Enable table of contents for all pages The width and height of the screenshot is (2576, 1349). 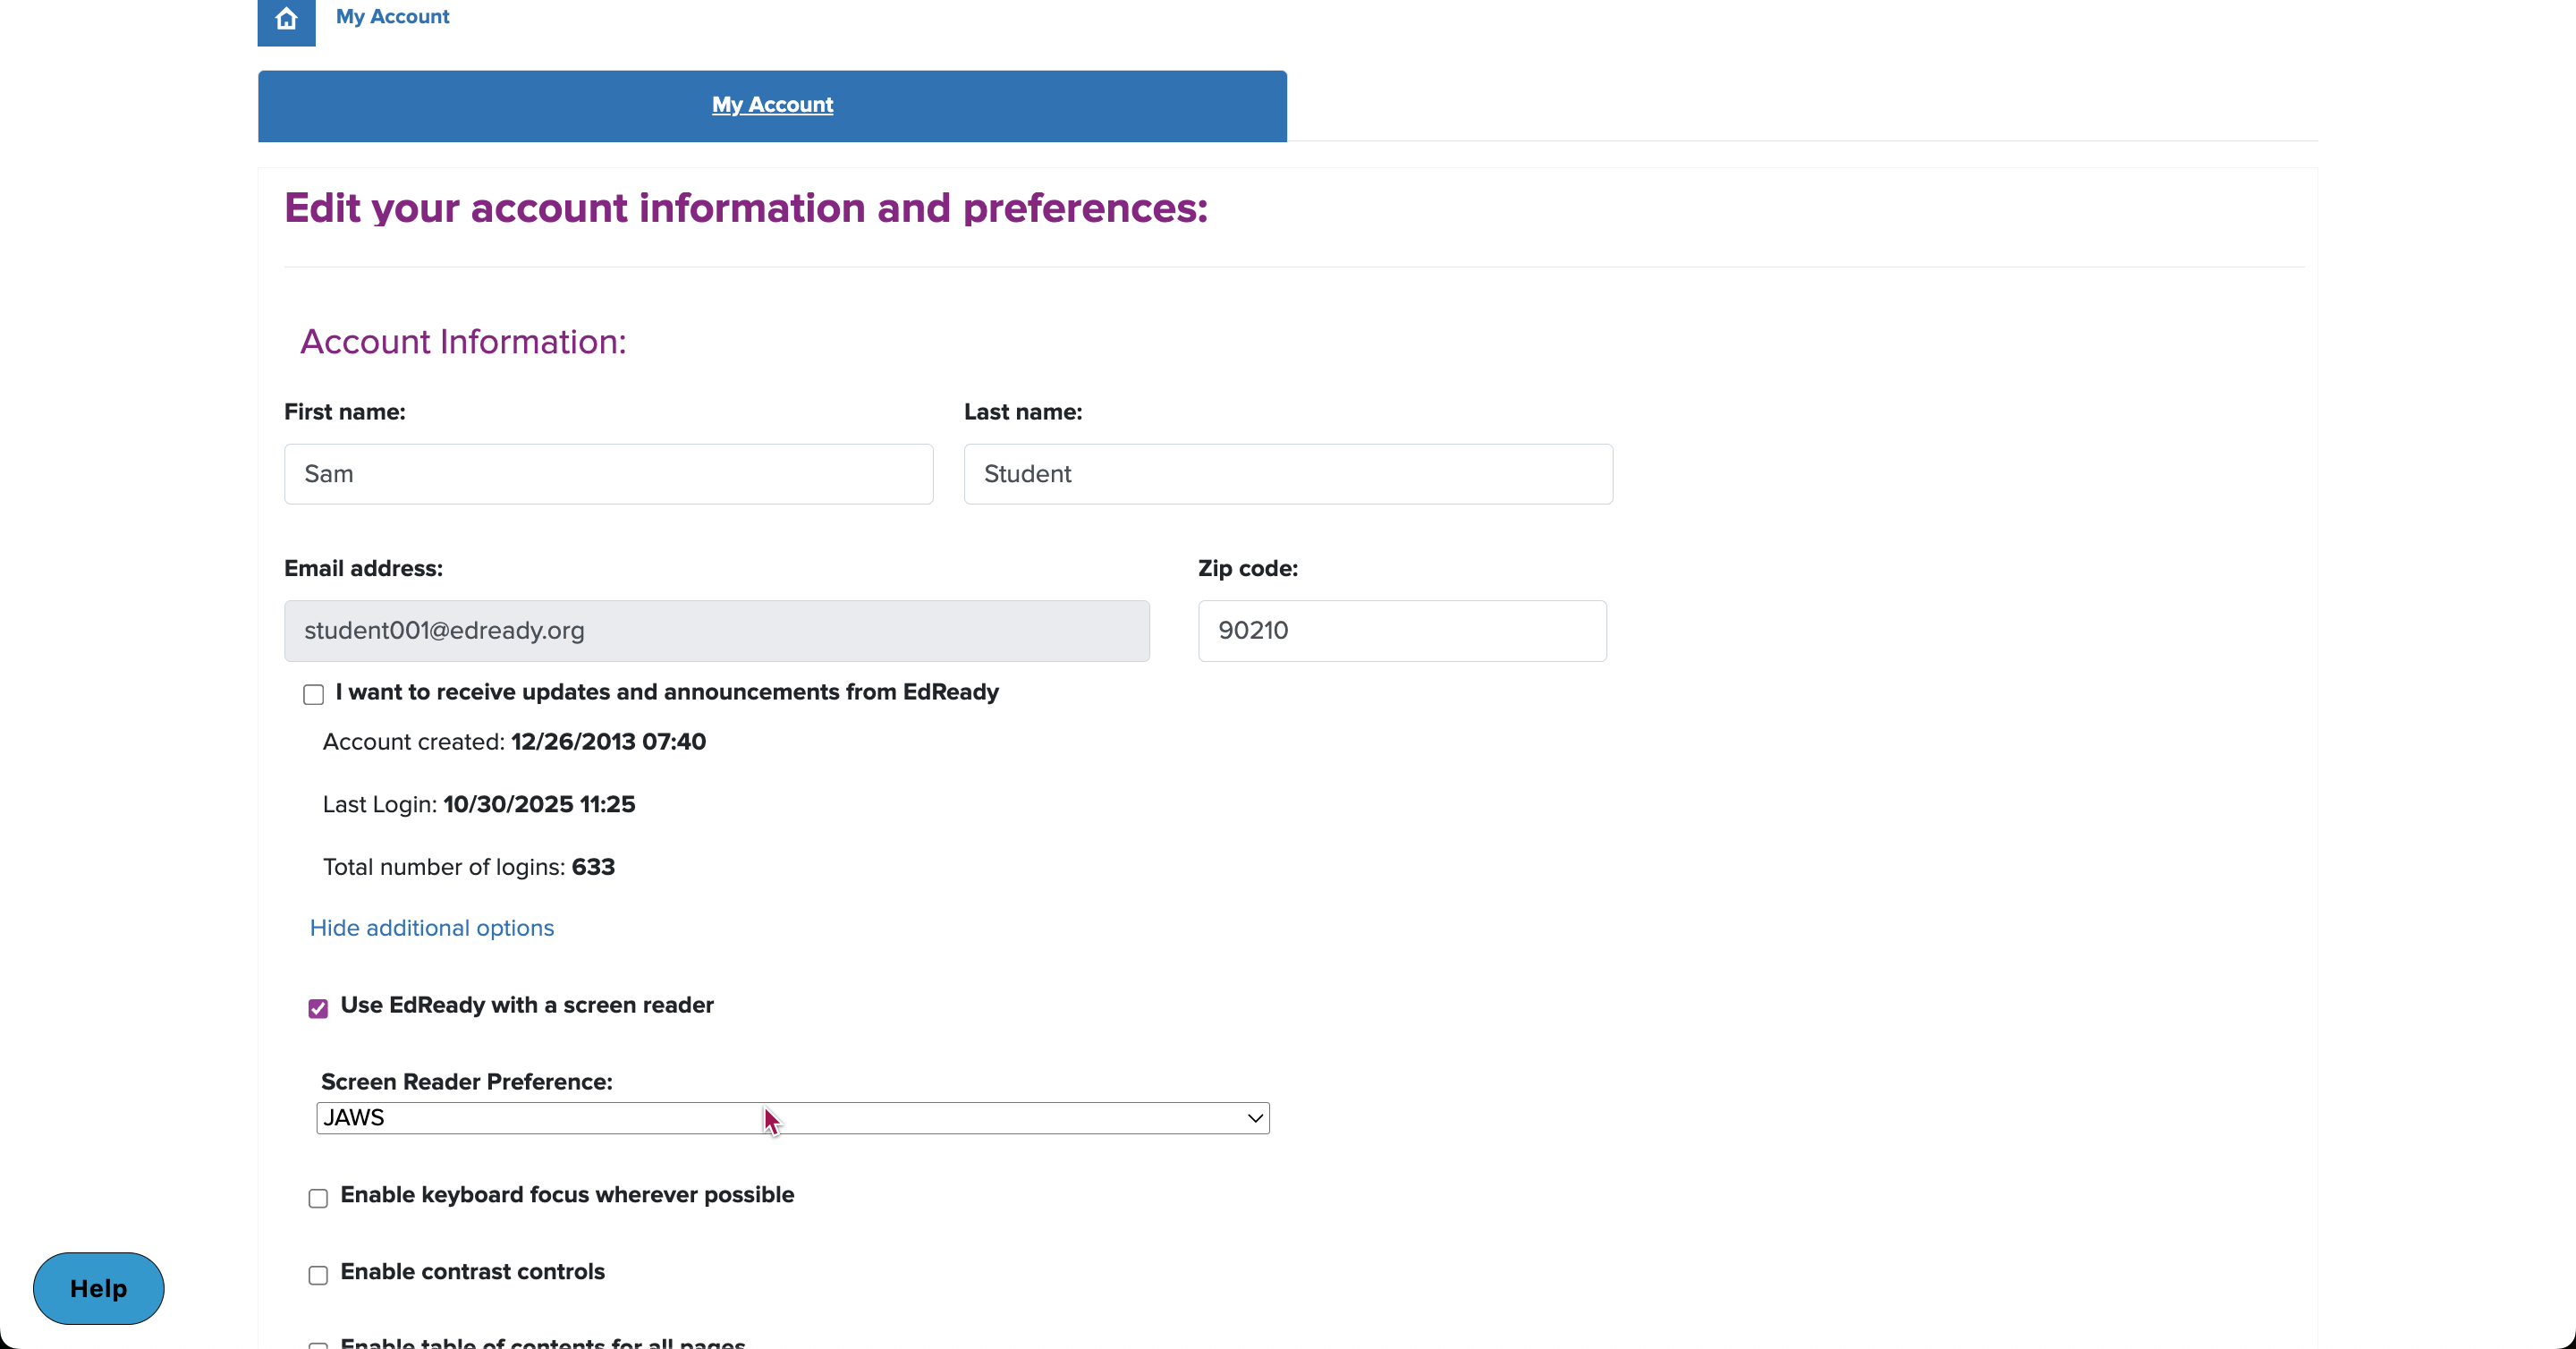point(318,1345)
